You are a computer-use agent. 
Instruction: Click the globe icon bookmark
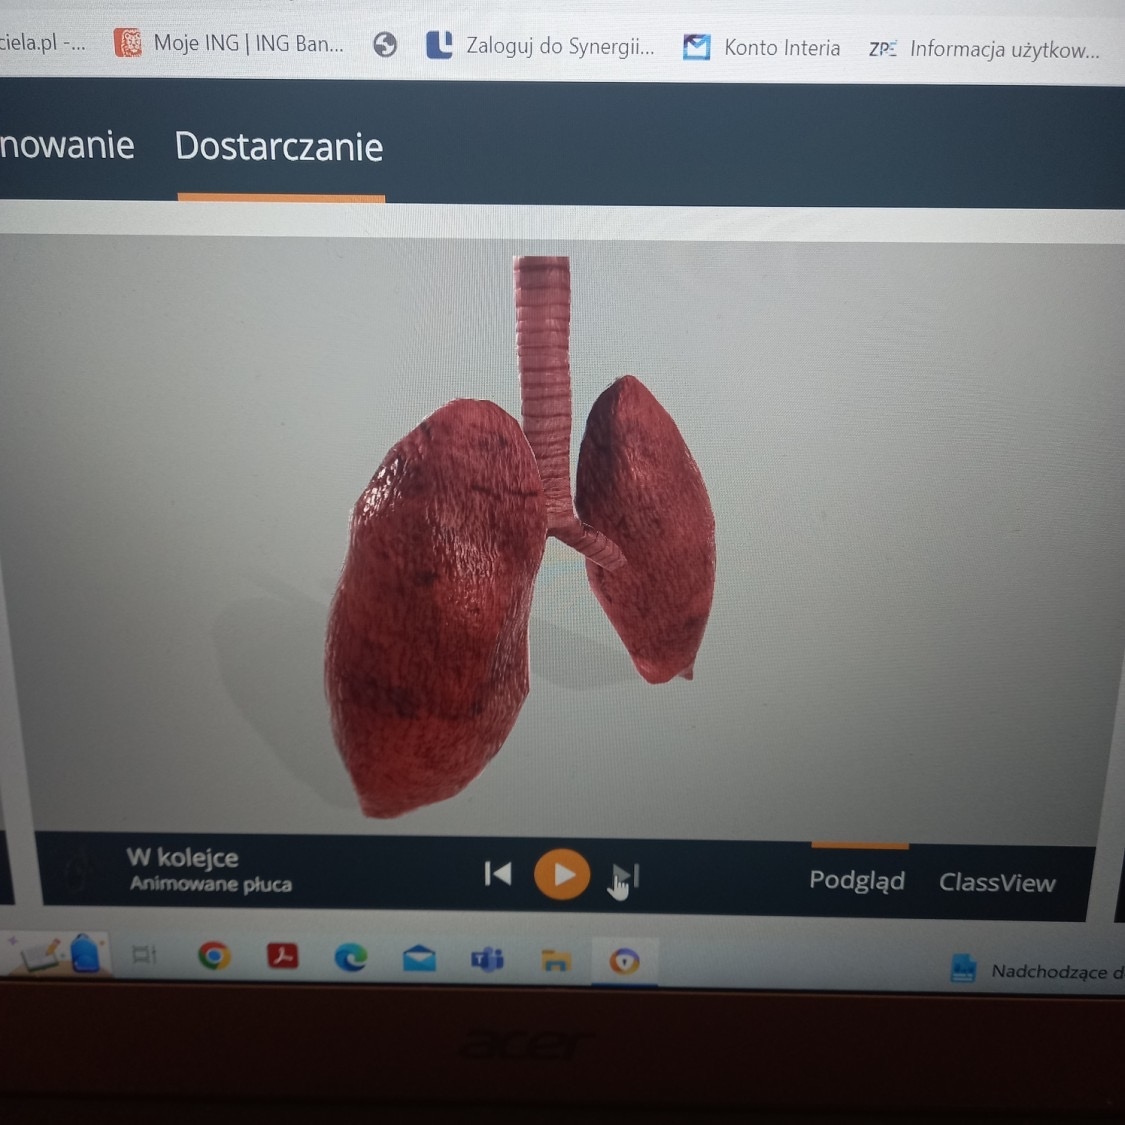click(385, 45)
